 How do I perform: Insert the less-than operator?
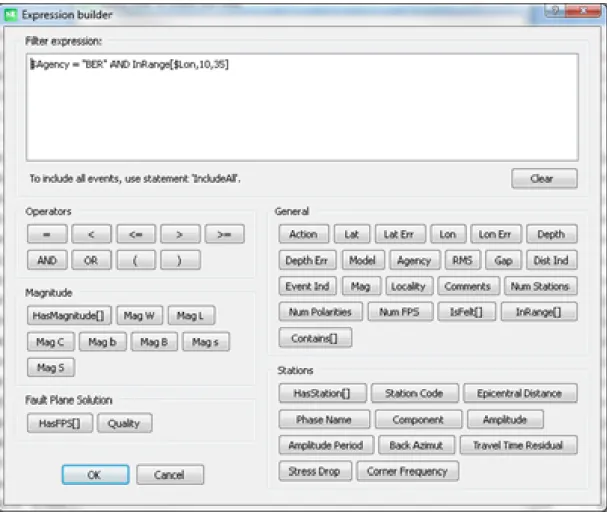click(91, 234)
